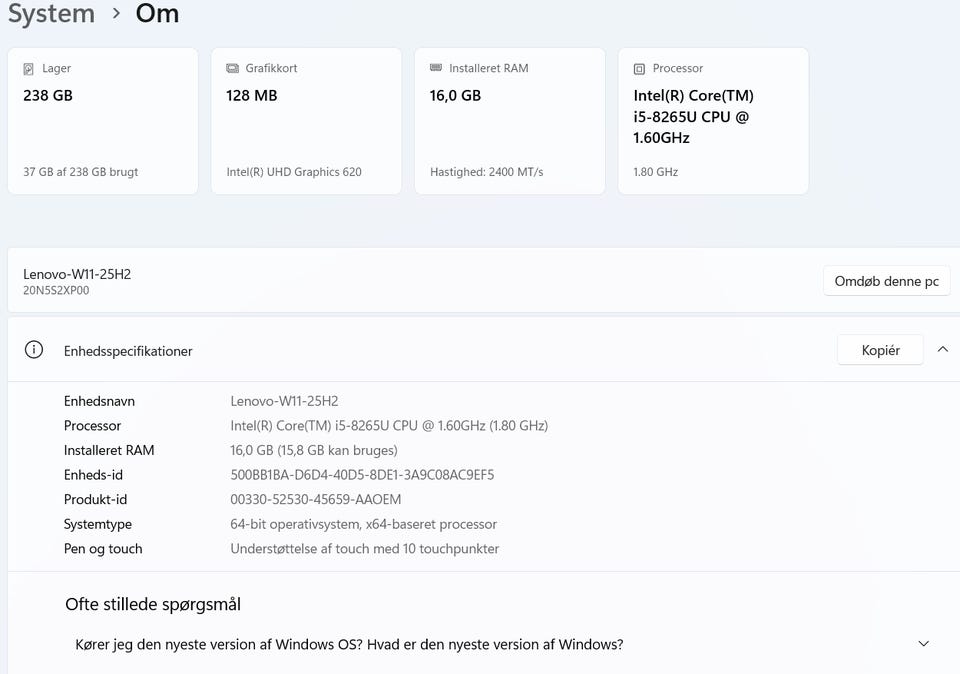The width and height of the screenshot is (960, 674).
Task: Click the breadcrumb arrow between System and Om
Action: click(116, 14)
